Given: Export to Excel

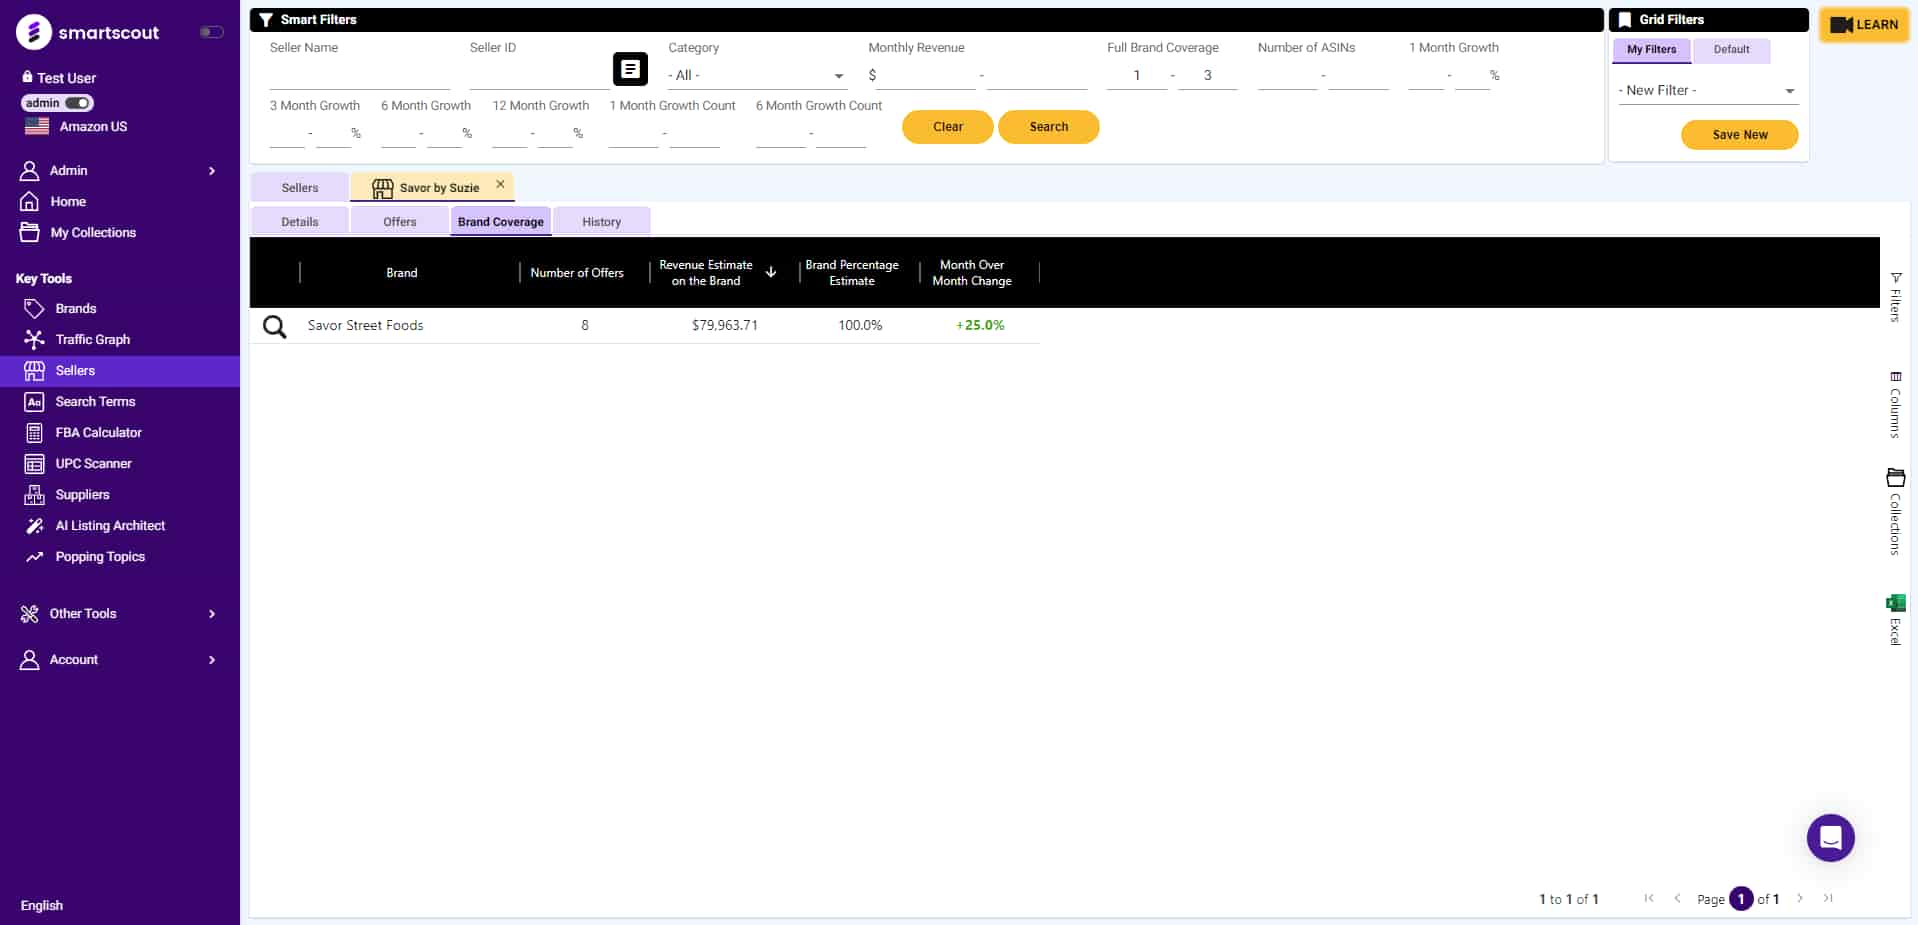Looking at the screenshot, I should [x=1895, y=620].
